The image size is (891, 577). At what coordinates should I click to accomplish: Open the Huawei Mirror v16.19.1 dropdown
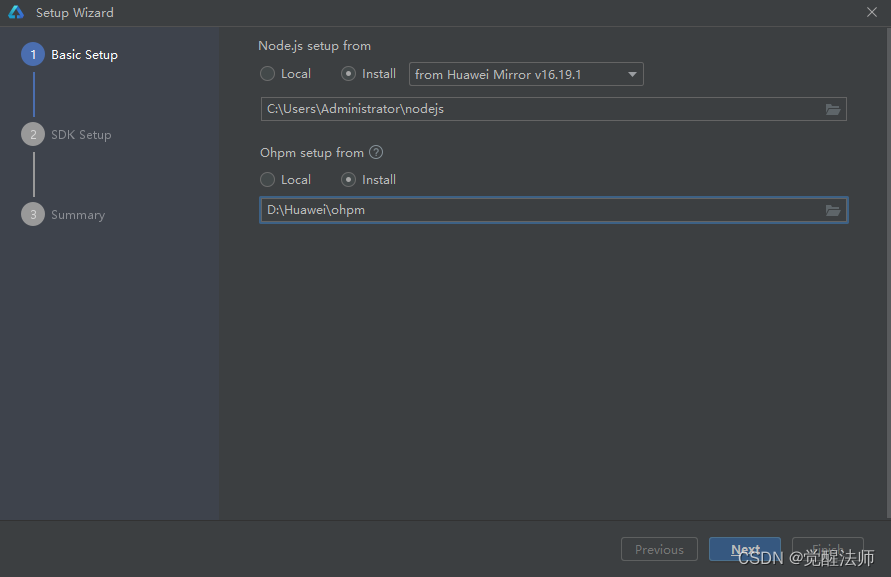tap(526, 74)
